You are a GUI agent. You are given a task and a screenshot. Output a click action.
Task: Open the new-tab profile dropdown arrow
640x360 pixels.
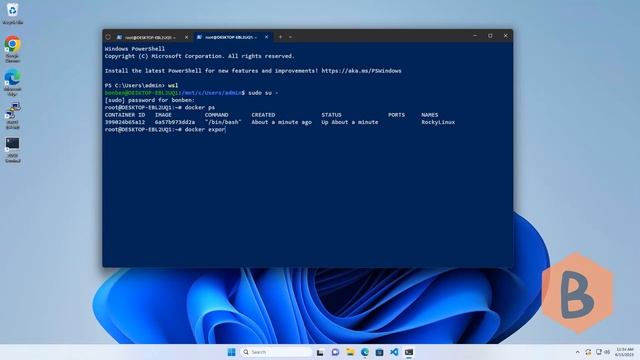click(x=290, y=37)
